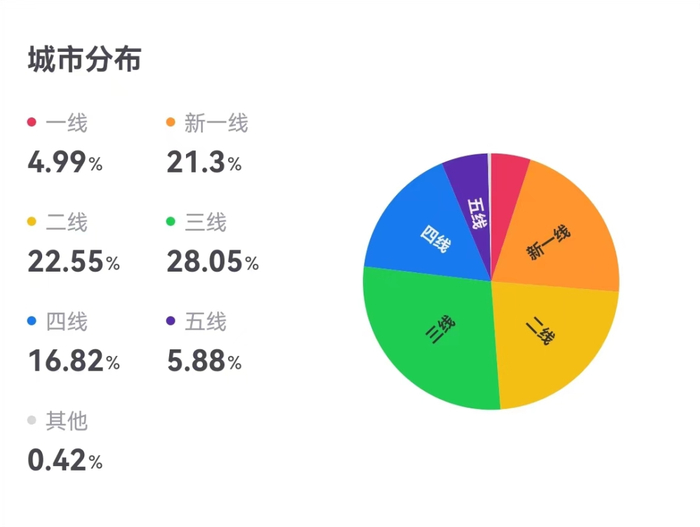The width and height of the screenshot is (700, 527).
Task: Click the yellow 二线 legend dot
Action: (32, 222)
